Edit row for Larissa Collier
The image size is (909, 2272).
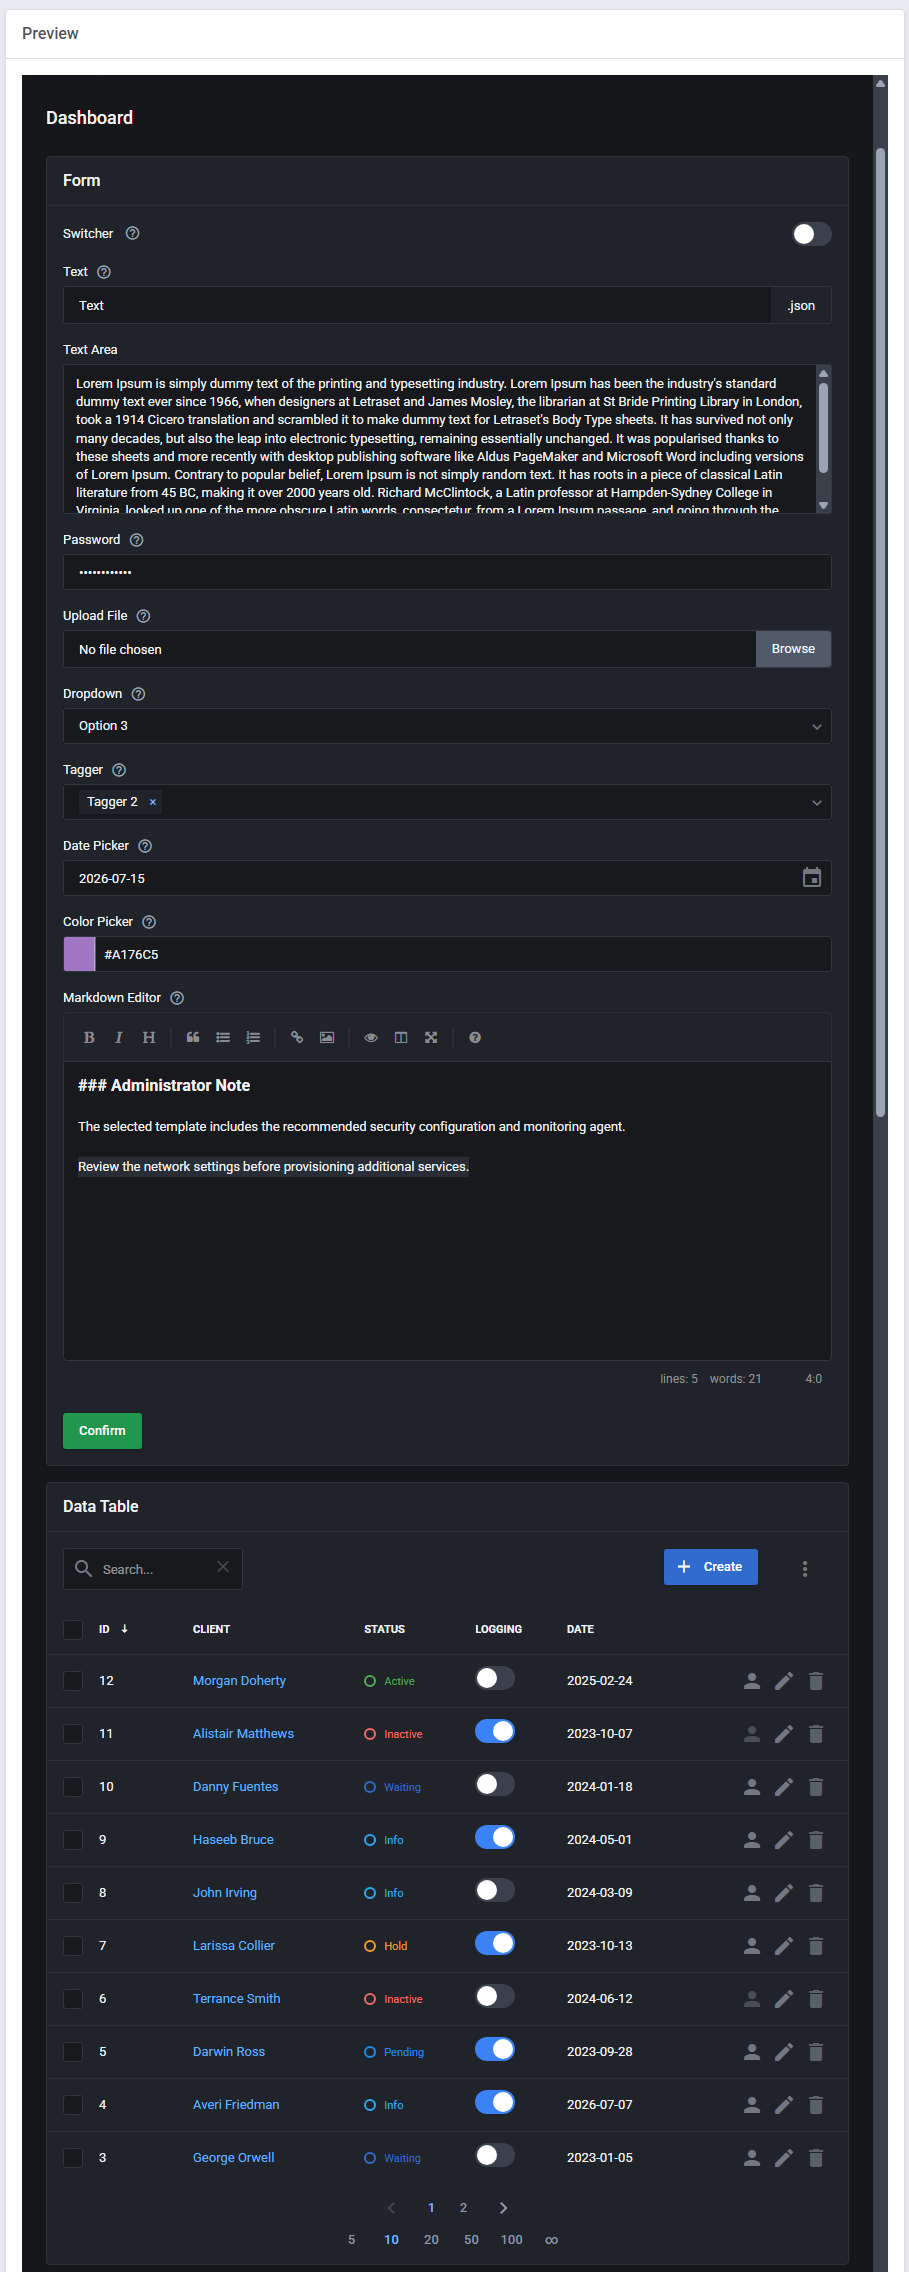784,1946
